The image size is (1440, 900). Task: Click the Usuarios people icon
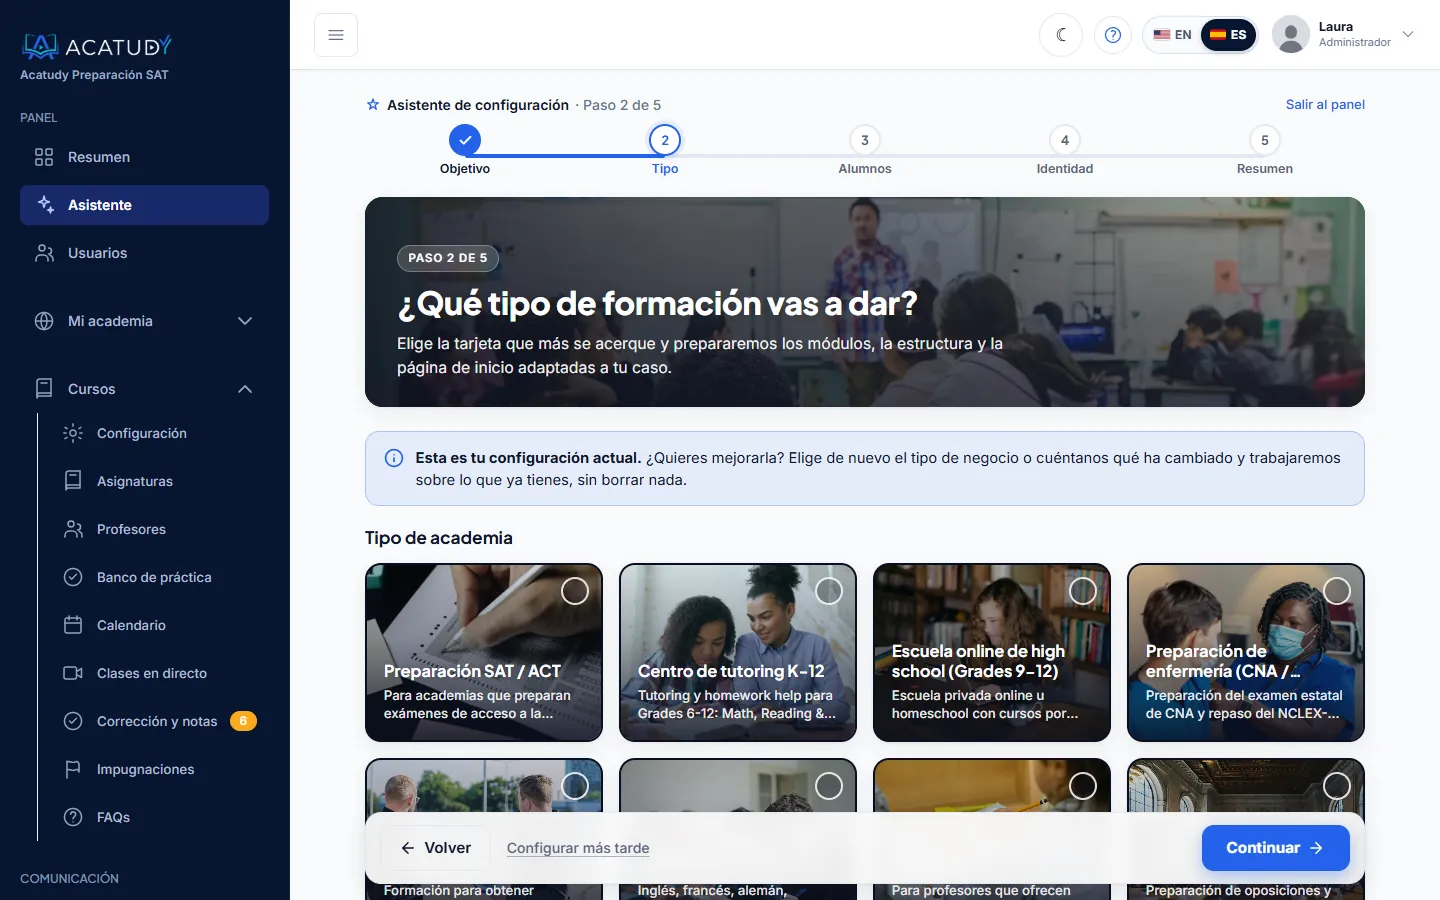tap(44, 253)
